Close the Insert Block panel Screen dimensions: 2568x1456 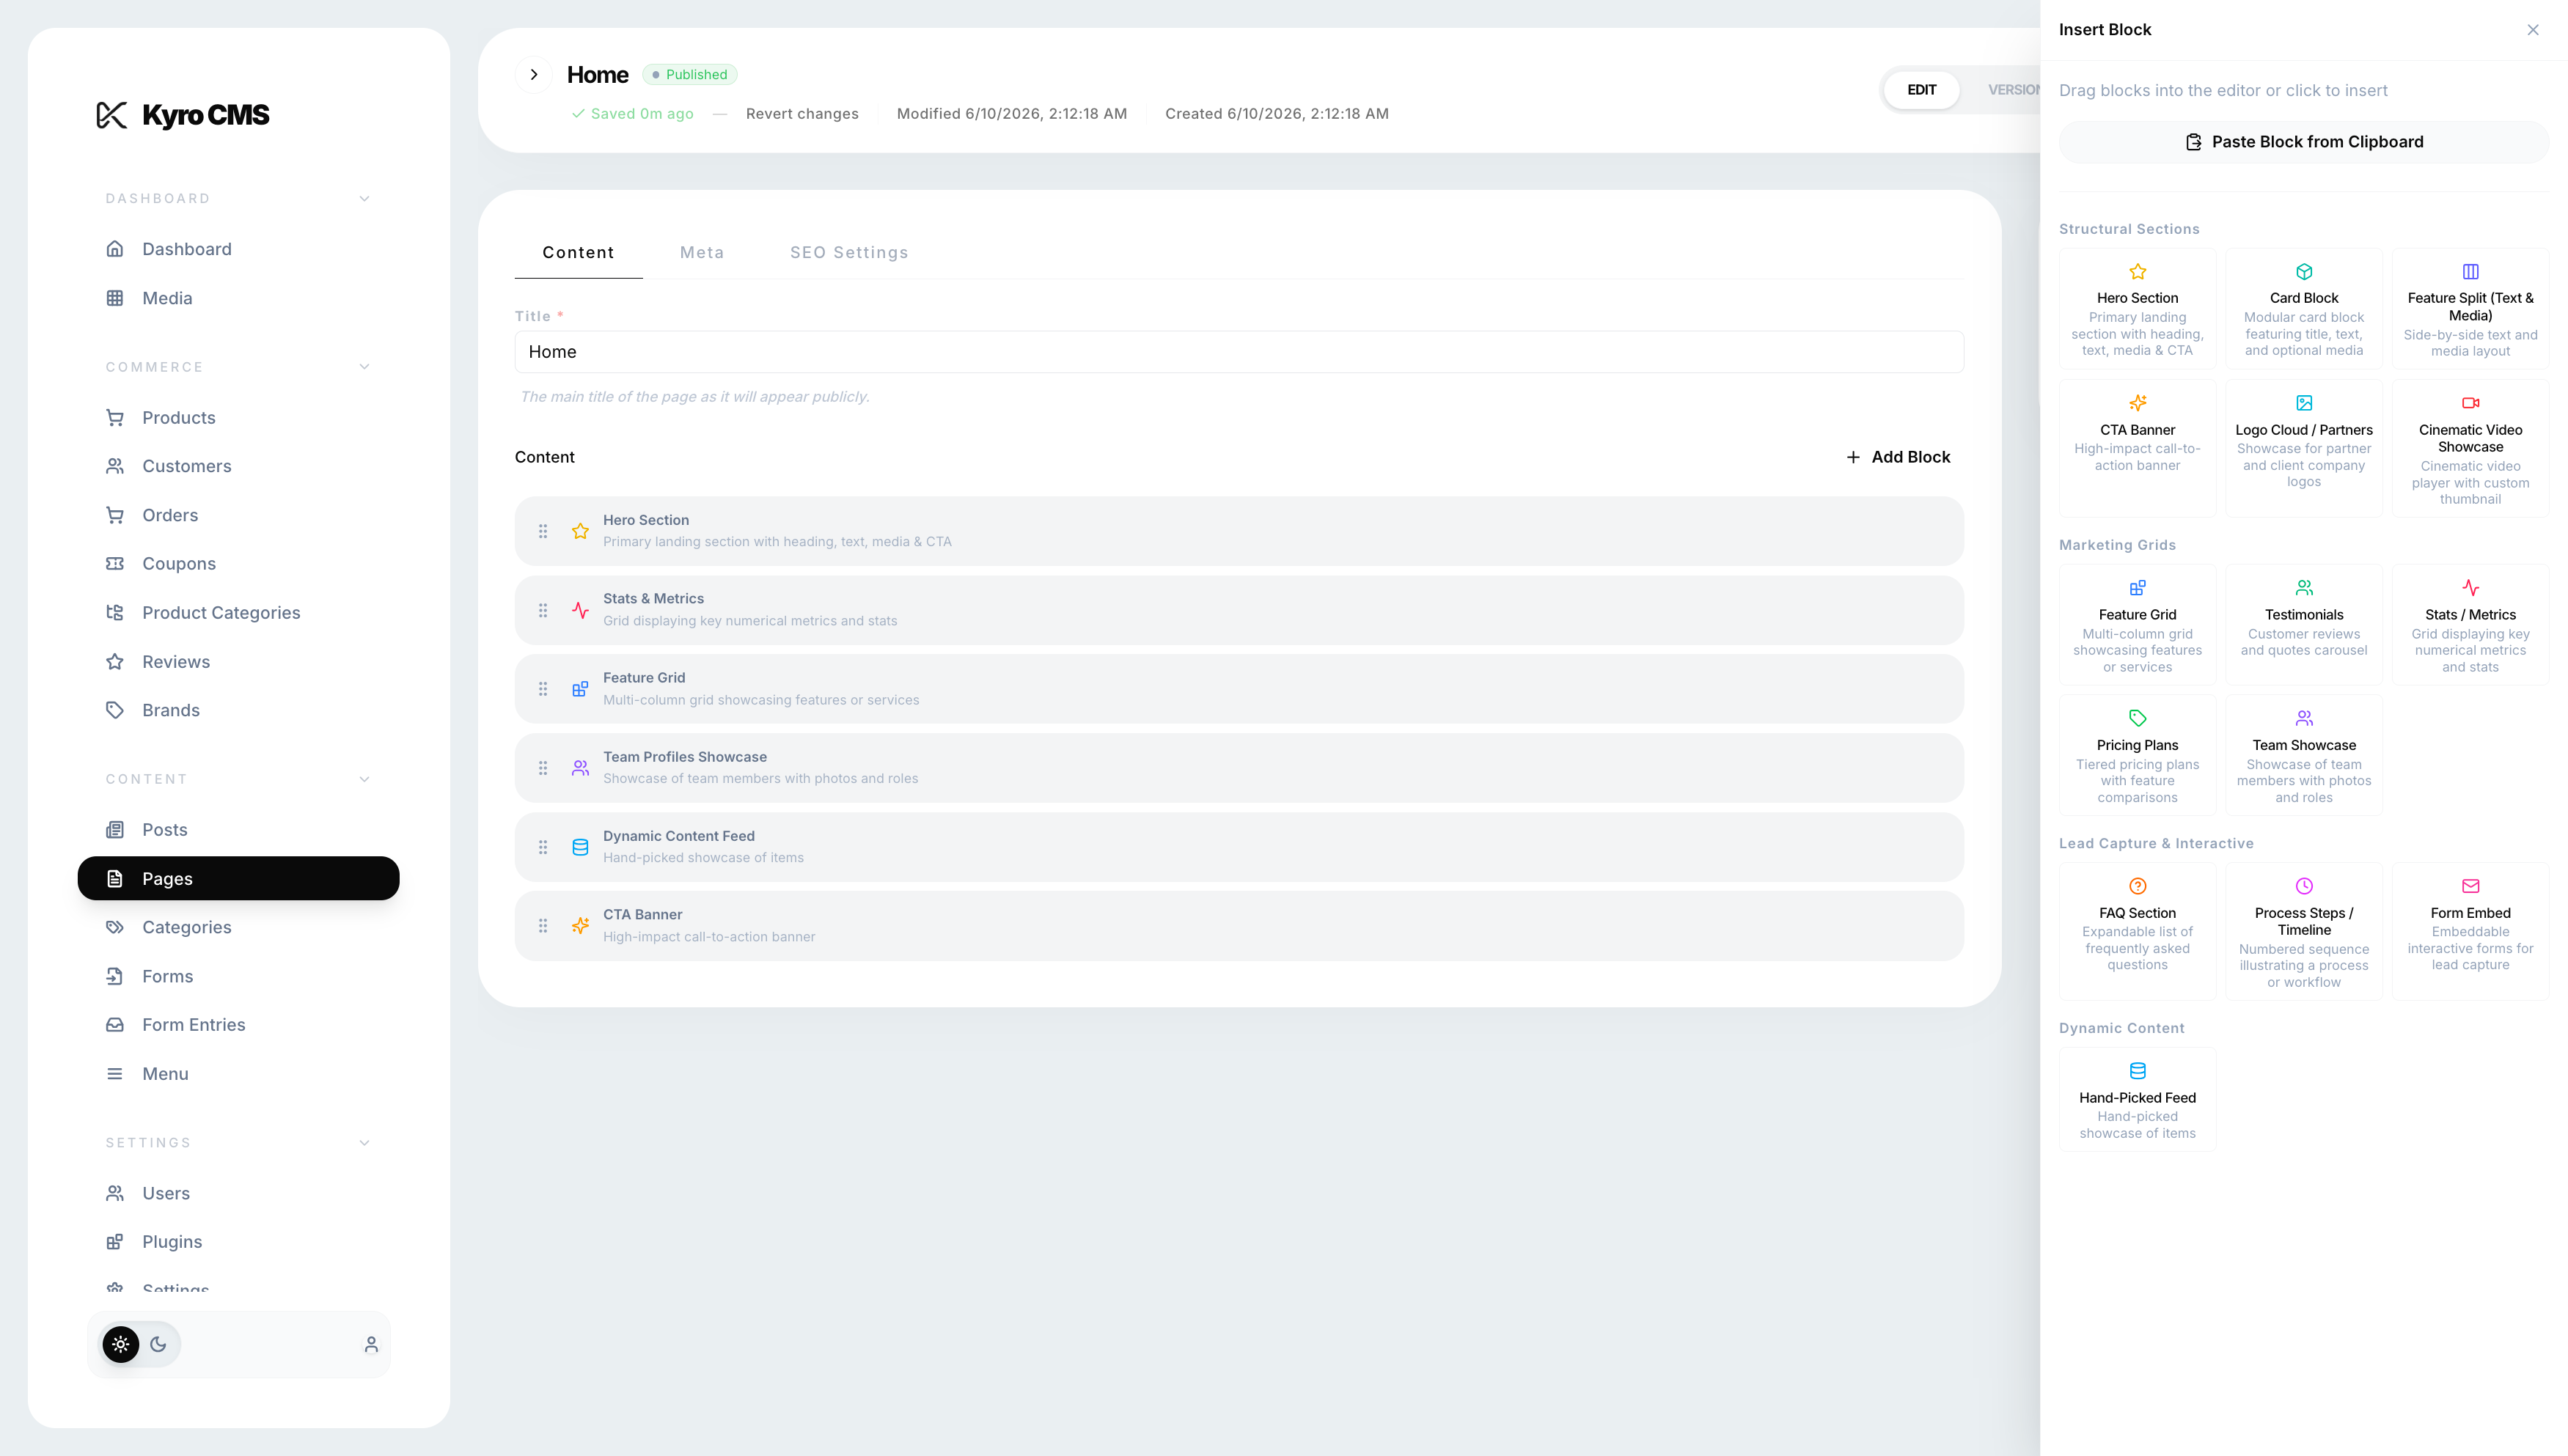(2533, 30)
